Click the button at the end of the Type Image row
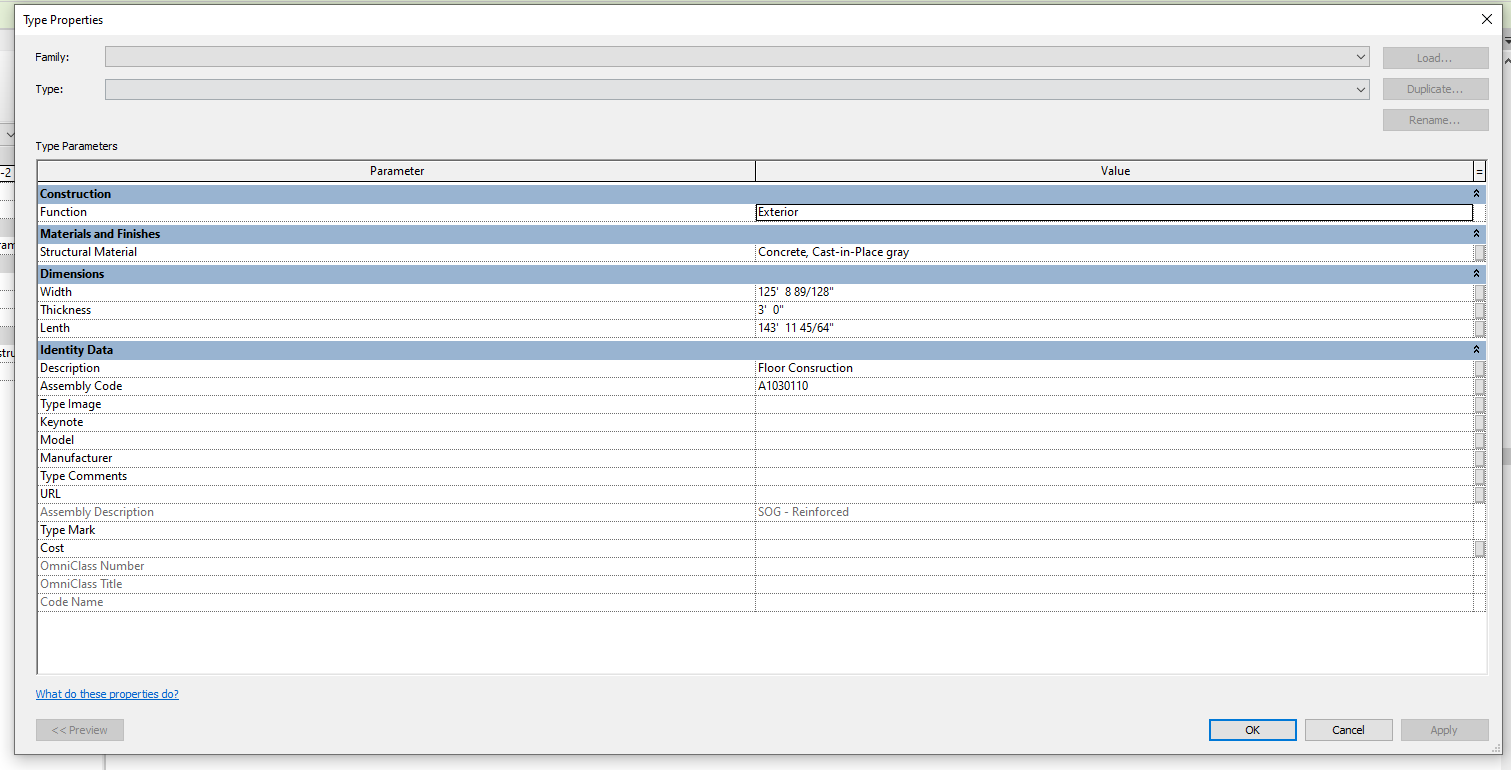The height and width of the screenshot is (770, 1511). click(1480, 403)
